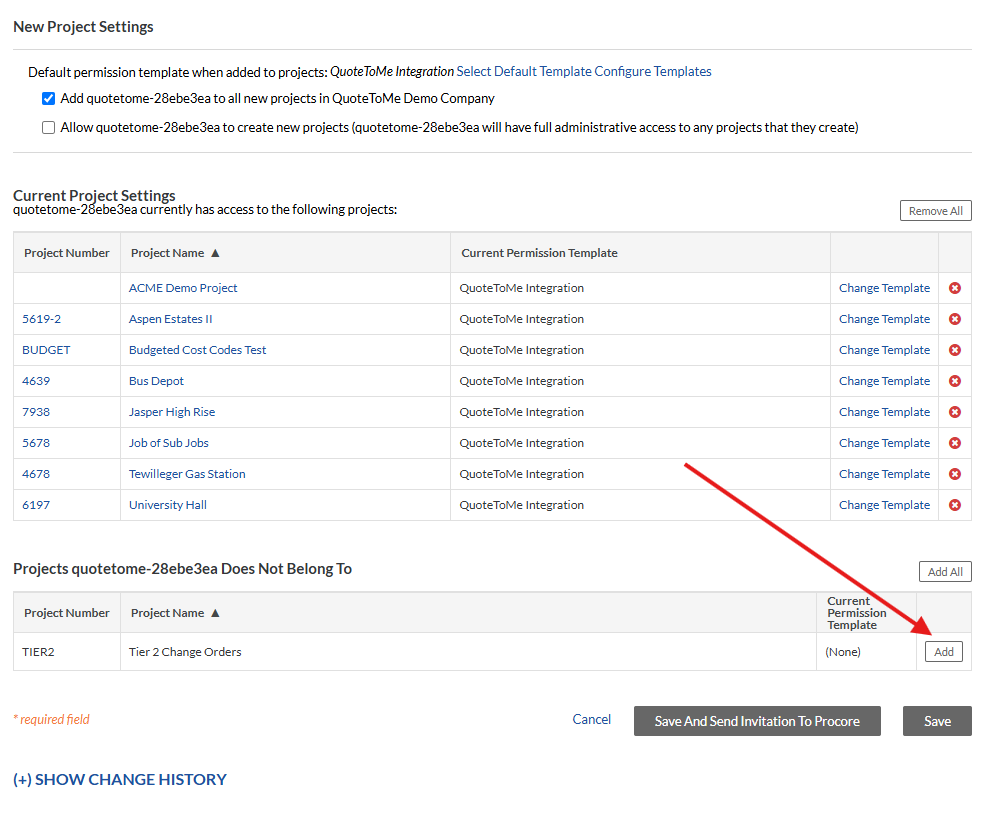This screenshot has width=990, height=813.
Task: Change Template for Budgeted Cost Codes Test
Action: click(884, 350)
